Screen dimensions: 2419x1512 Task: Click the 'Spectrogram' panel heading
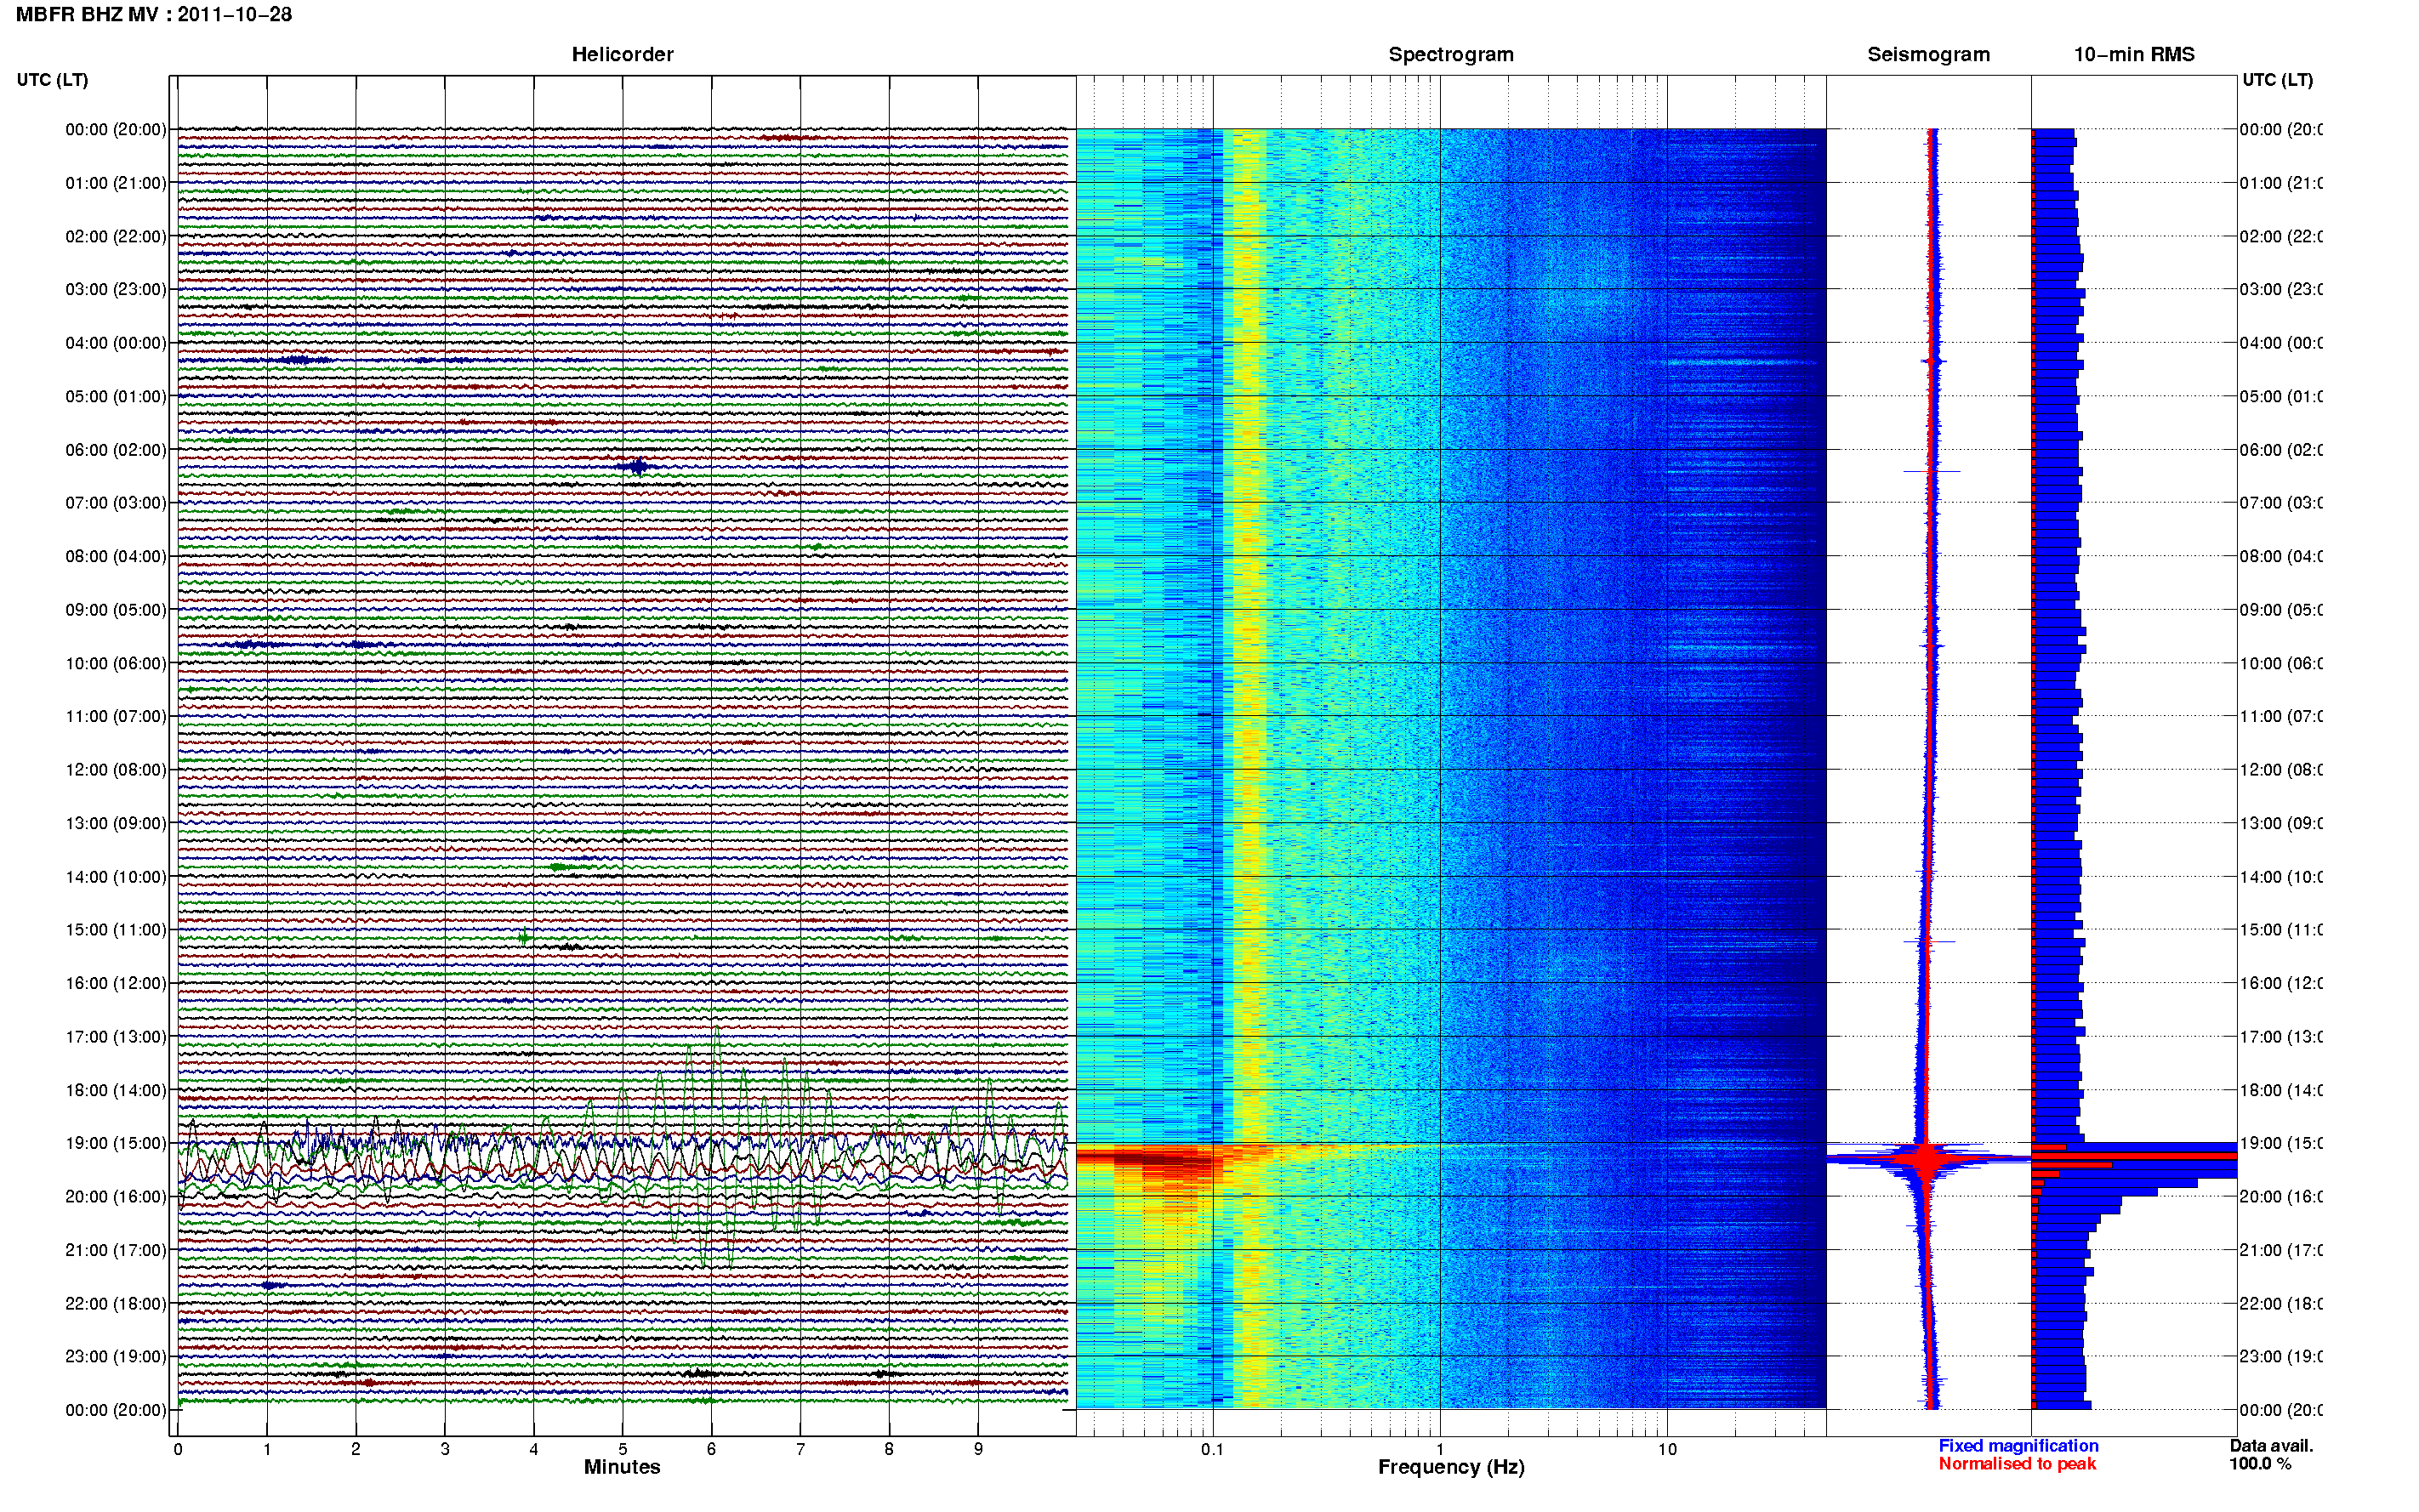pos(1450,55)
